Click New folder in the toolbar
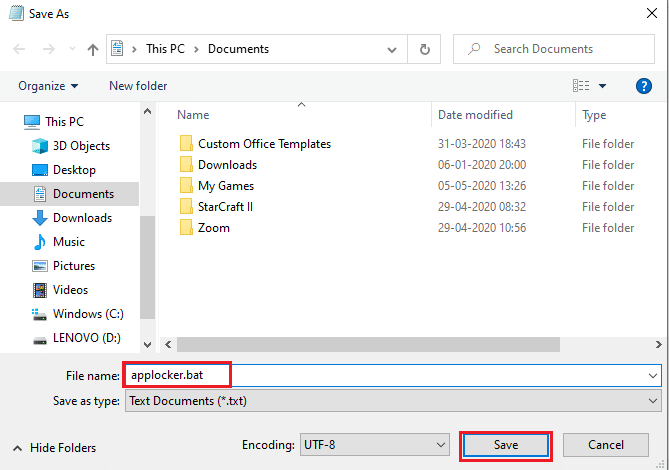The height and width of the screenshot is (470, 669). click(138, 86)
